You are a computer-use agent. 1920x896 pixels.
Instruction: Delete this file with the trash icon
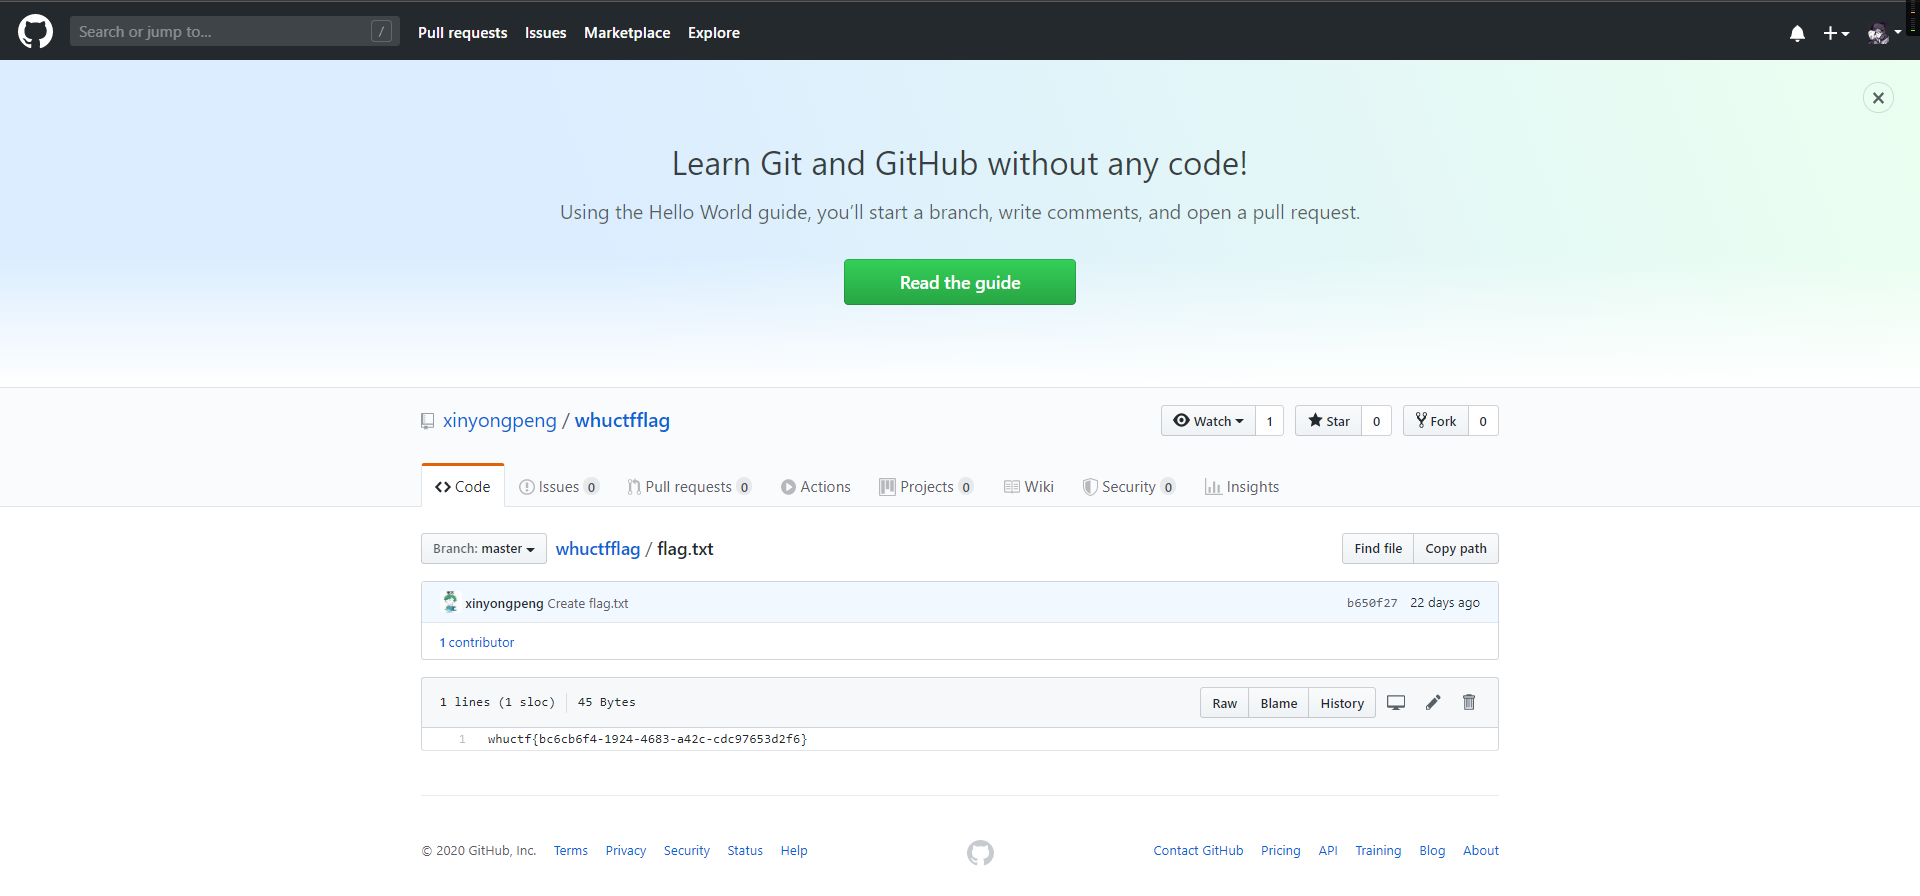pyautogui.click(x=1469, y=702)
